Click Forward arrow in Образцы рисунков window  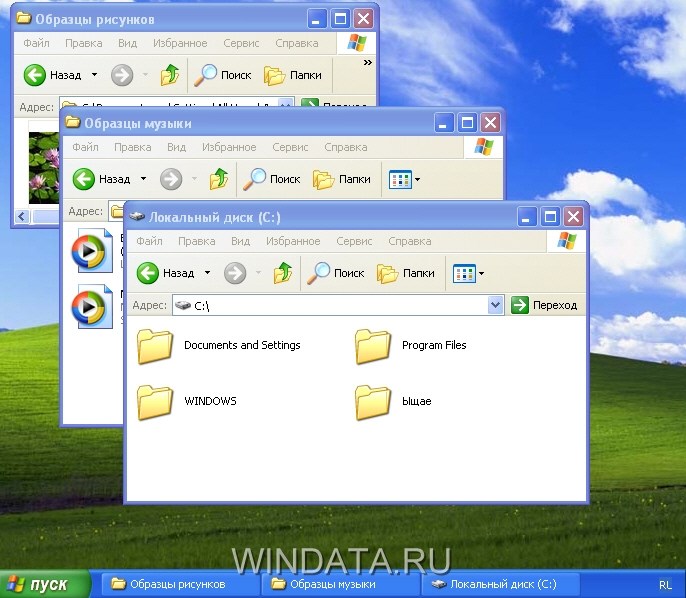click(122, 75)
